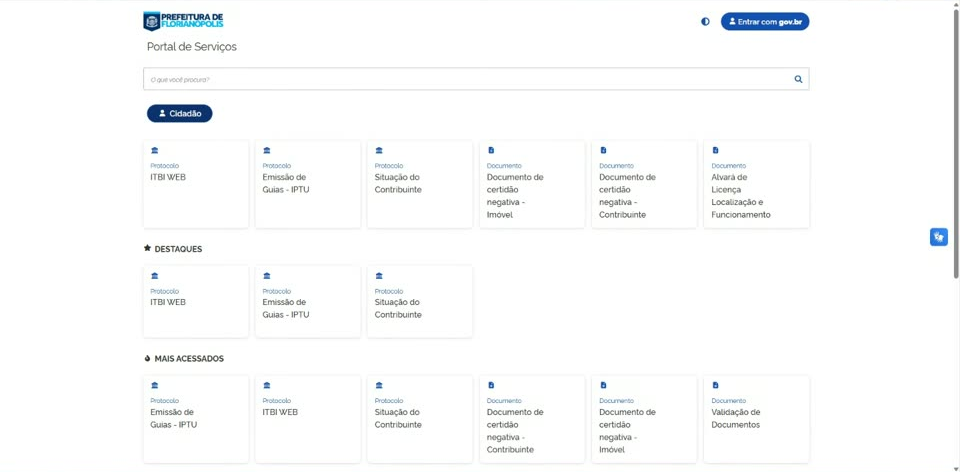Viewport: 960px width, 472px height.
Task: Click the flame icon beside MAIS ACESSADOS
Action: (x=147, y=359)
